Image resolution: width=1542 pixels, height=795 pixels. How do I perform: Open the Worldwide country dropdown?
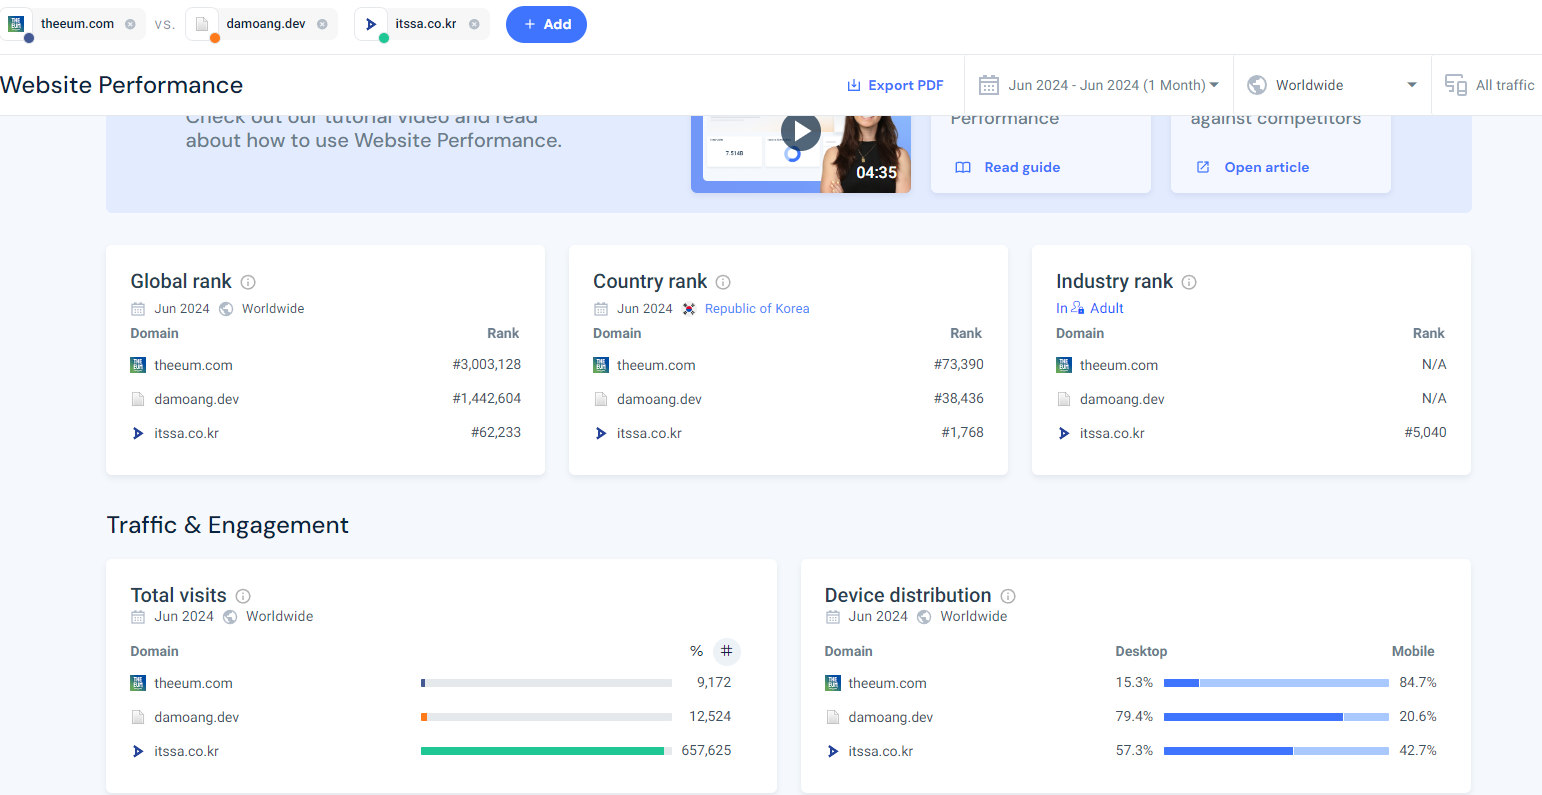[x=1333, y=85]
